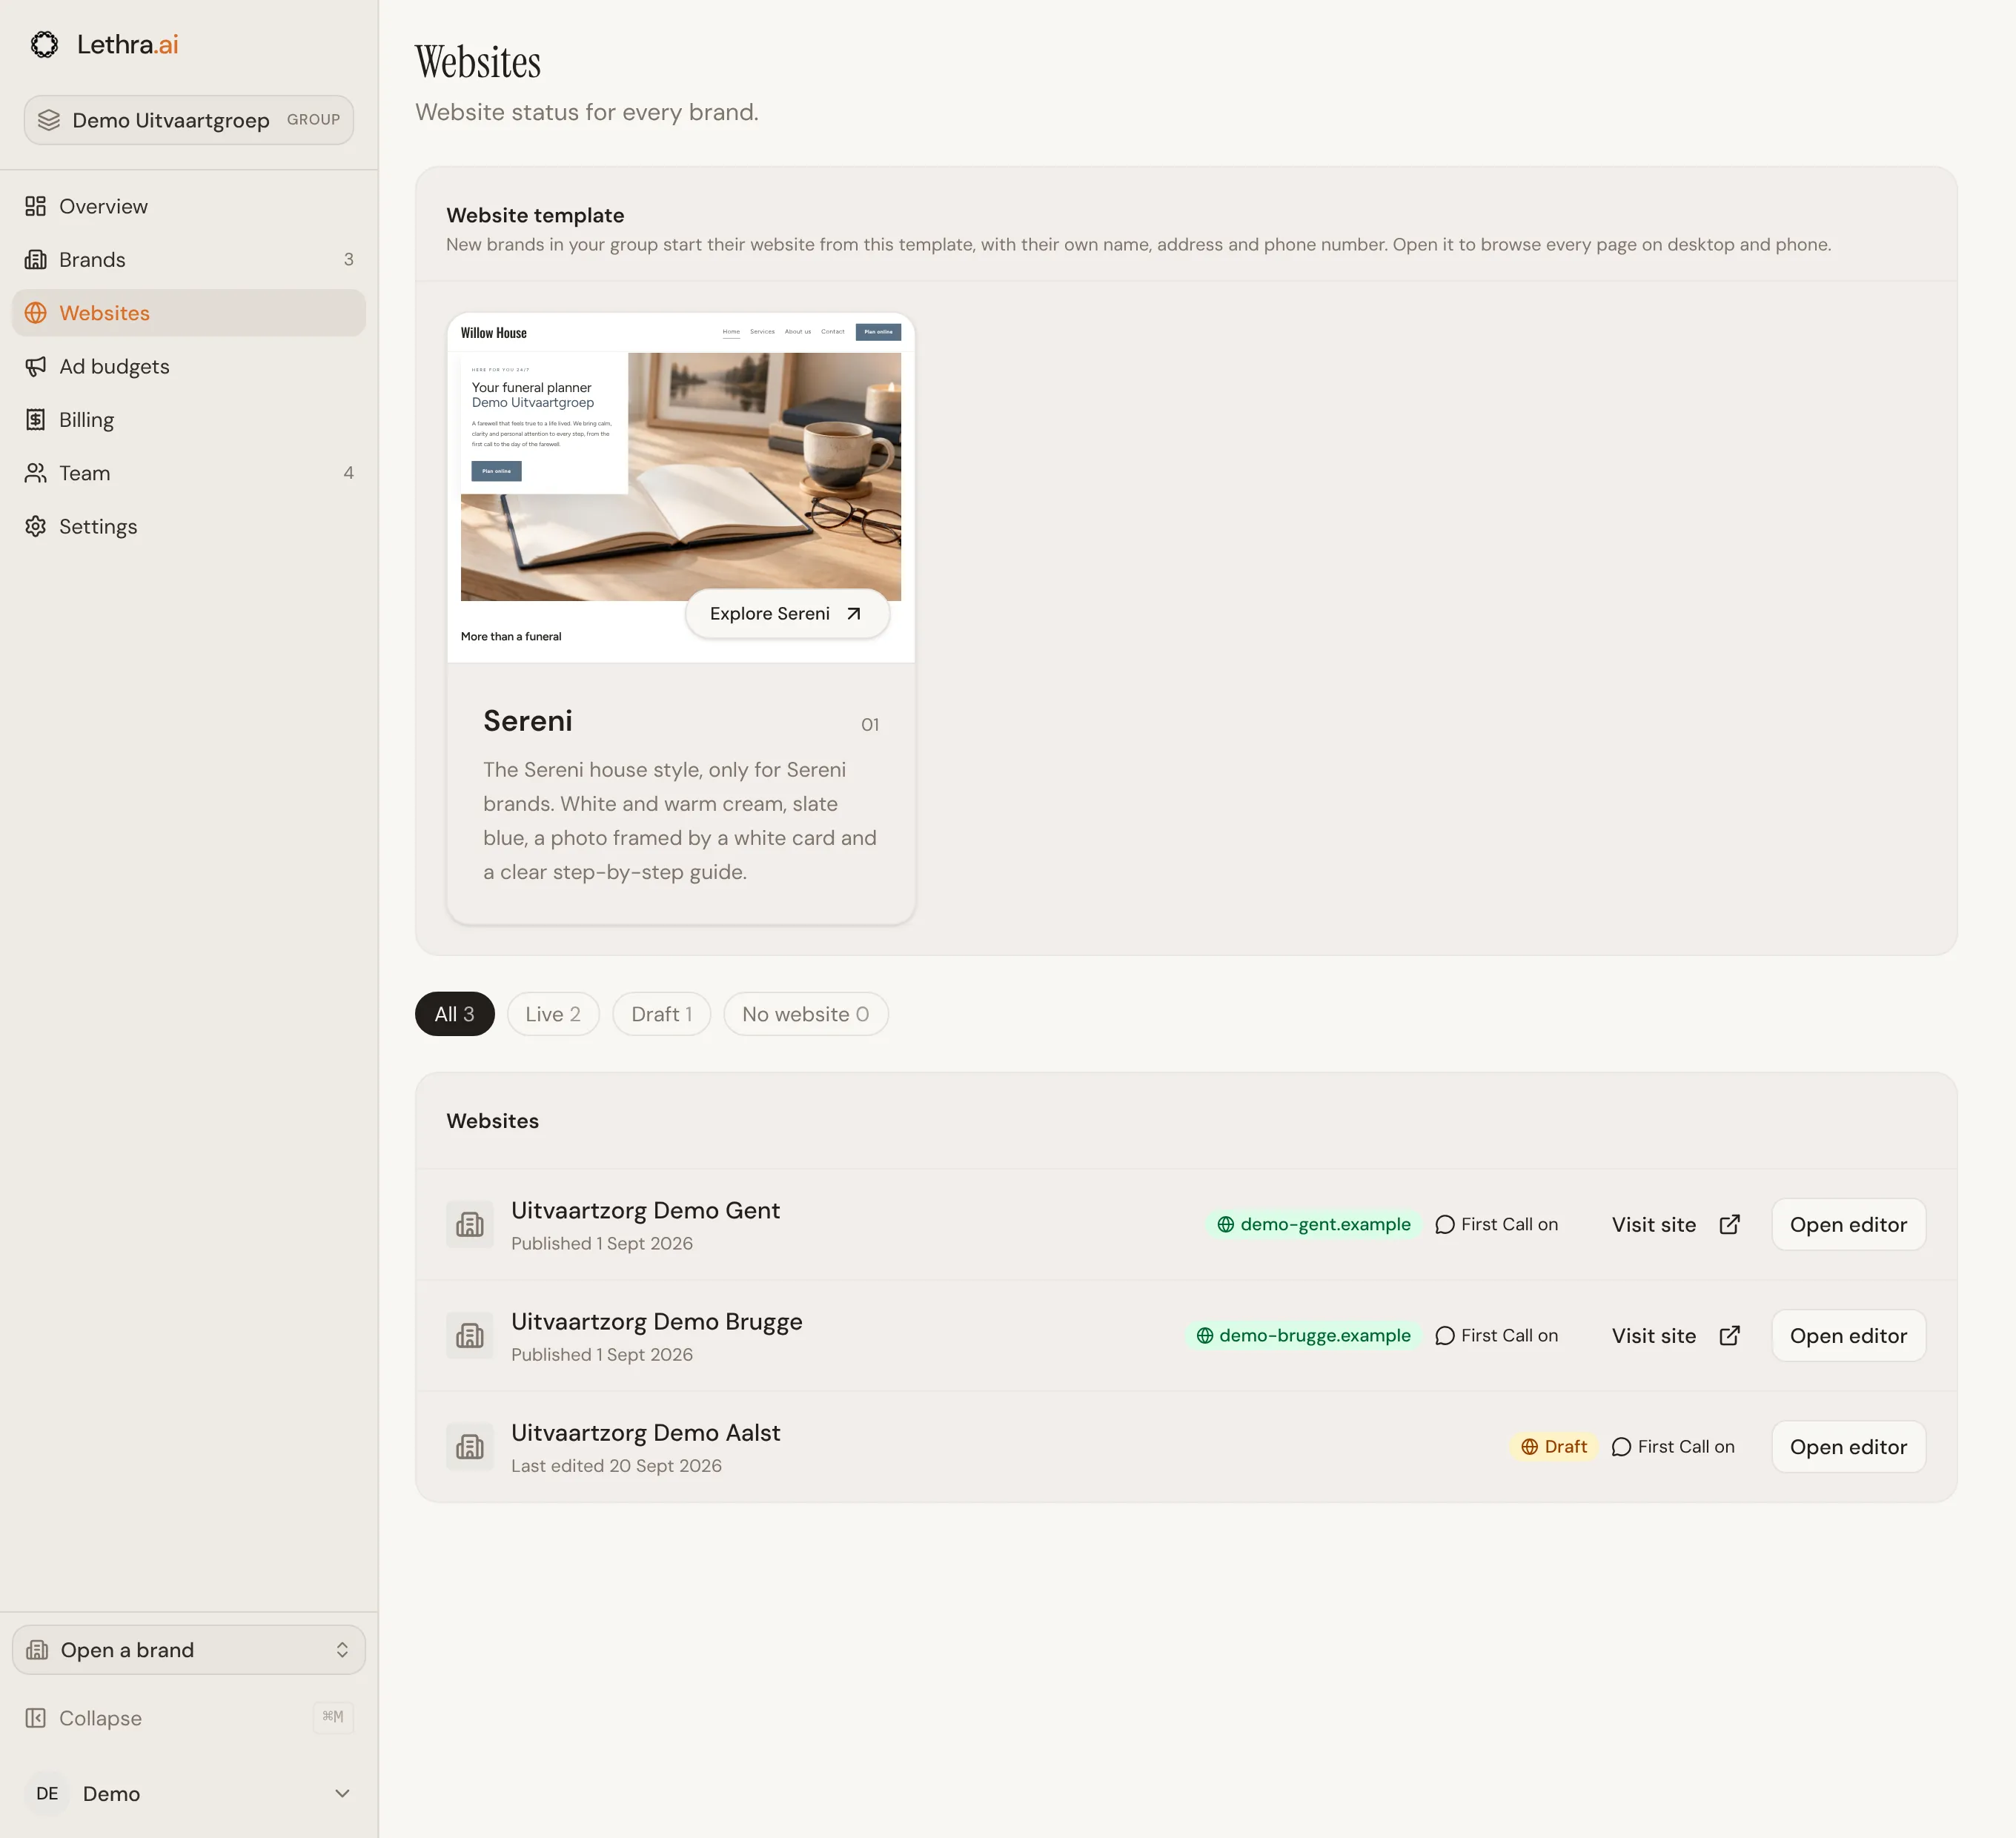This screenshot has height=1838, width=2016.
Task: Click the Draft status badge for Aalst
Action: point(1554,1446)
